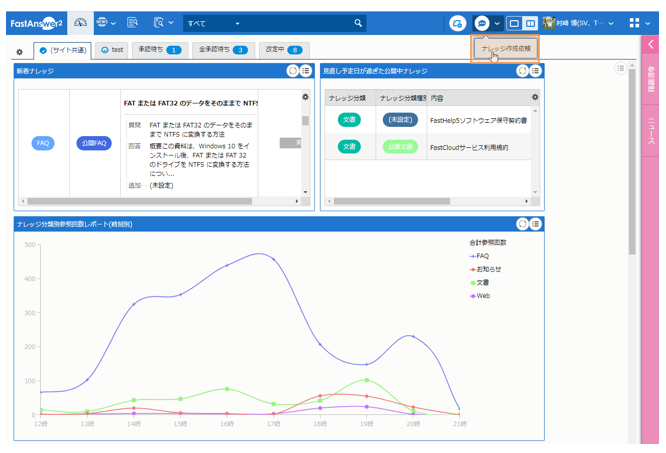This screenshot has width=666, height=453.
Task: Select ナレッジ作成依頼 menu item
Action: click(506, 48)
